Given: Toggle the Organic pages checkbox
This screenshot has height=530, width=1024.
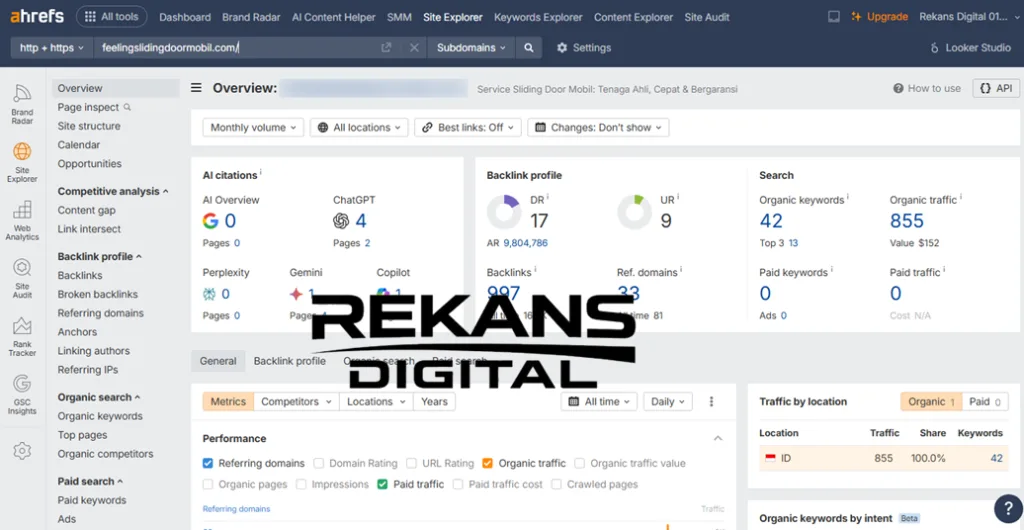Looking at the screenshot, I should coord(208,484).
